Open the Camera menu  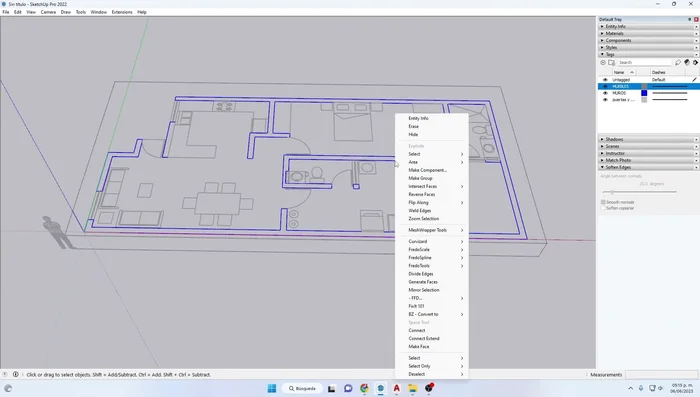tap(48, 12)
